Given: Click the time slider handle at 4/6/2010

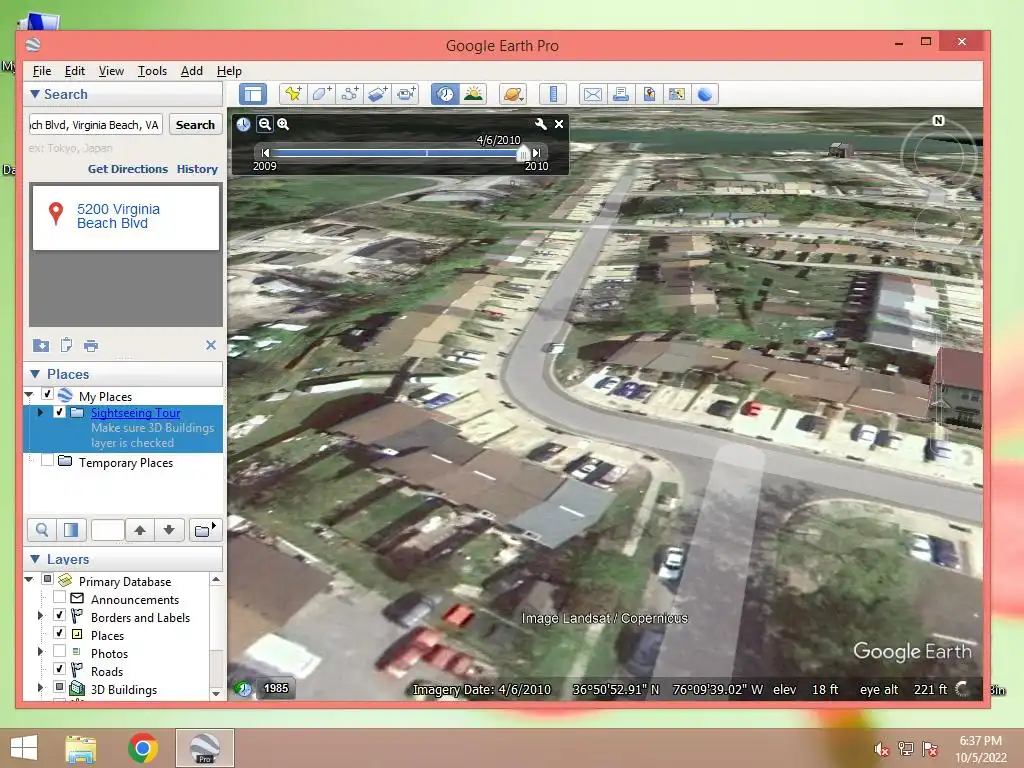Looking at the screenshot, I should click(x=522, y=153).
